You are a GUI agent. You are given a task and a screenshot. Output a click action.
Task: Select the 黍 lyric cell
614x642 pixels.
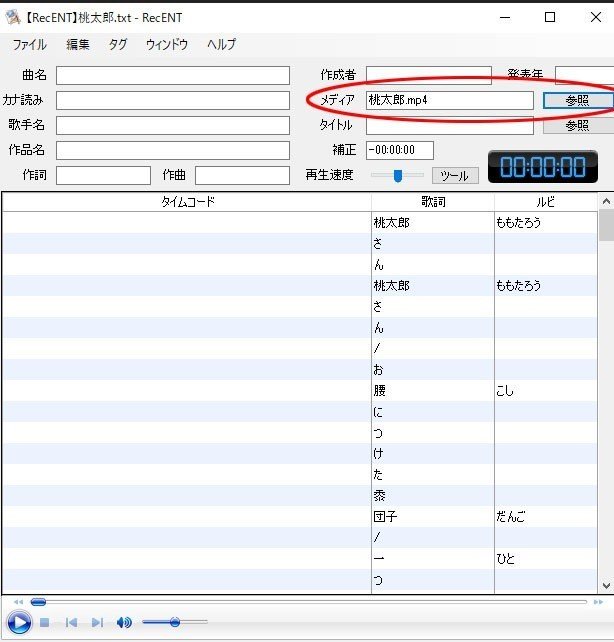(x=433, y=495)
